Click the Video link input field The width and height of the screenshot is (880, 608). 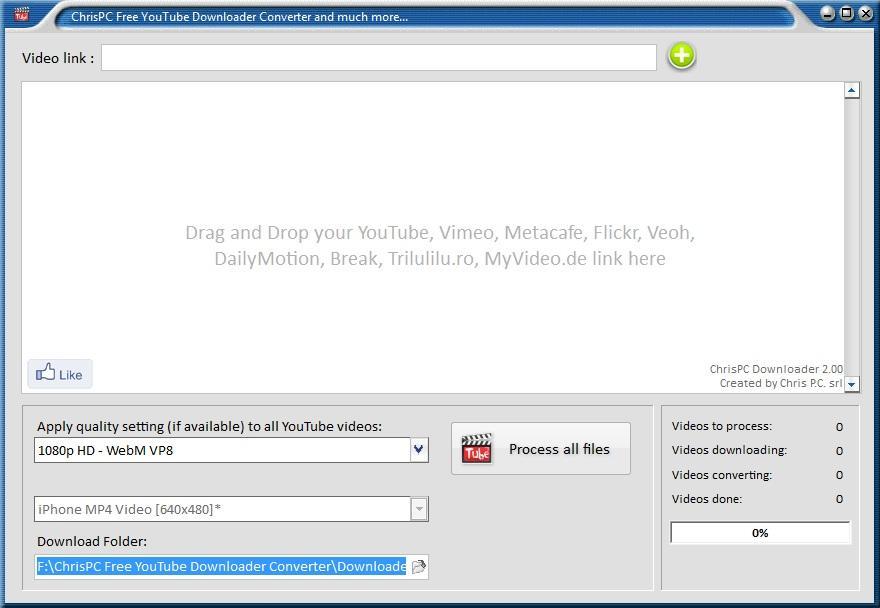(379, 58)
